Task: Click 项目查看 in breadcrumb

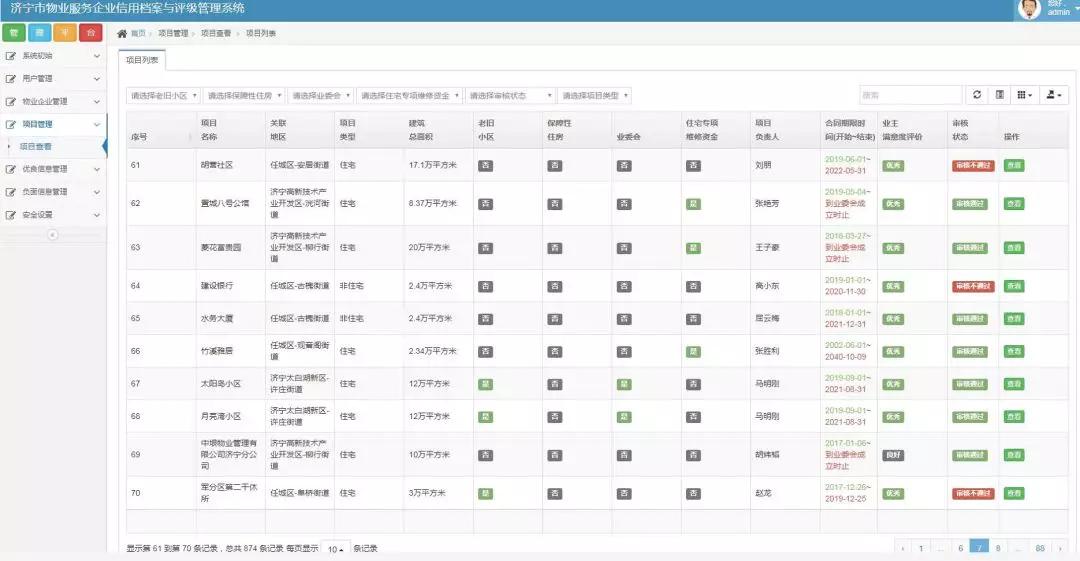Action: coord(216,33)
